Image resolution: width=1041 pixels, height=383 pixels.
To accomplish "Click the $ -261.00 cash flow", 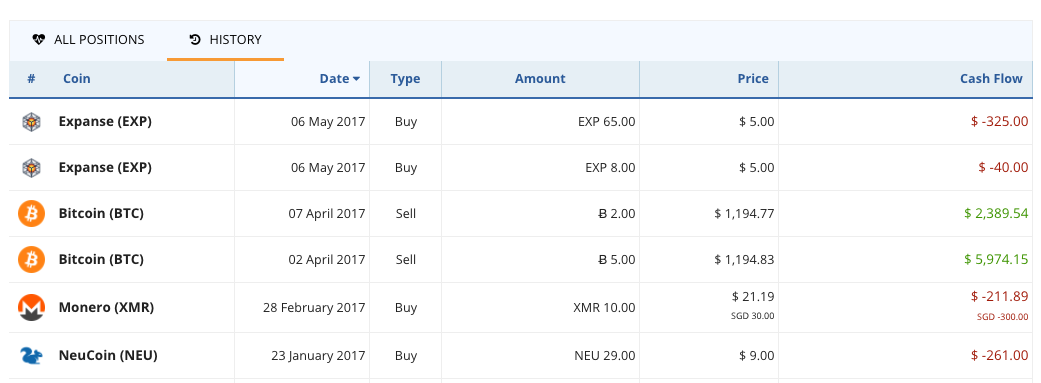I will (1000, 356).
